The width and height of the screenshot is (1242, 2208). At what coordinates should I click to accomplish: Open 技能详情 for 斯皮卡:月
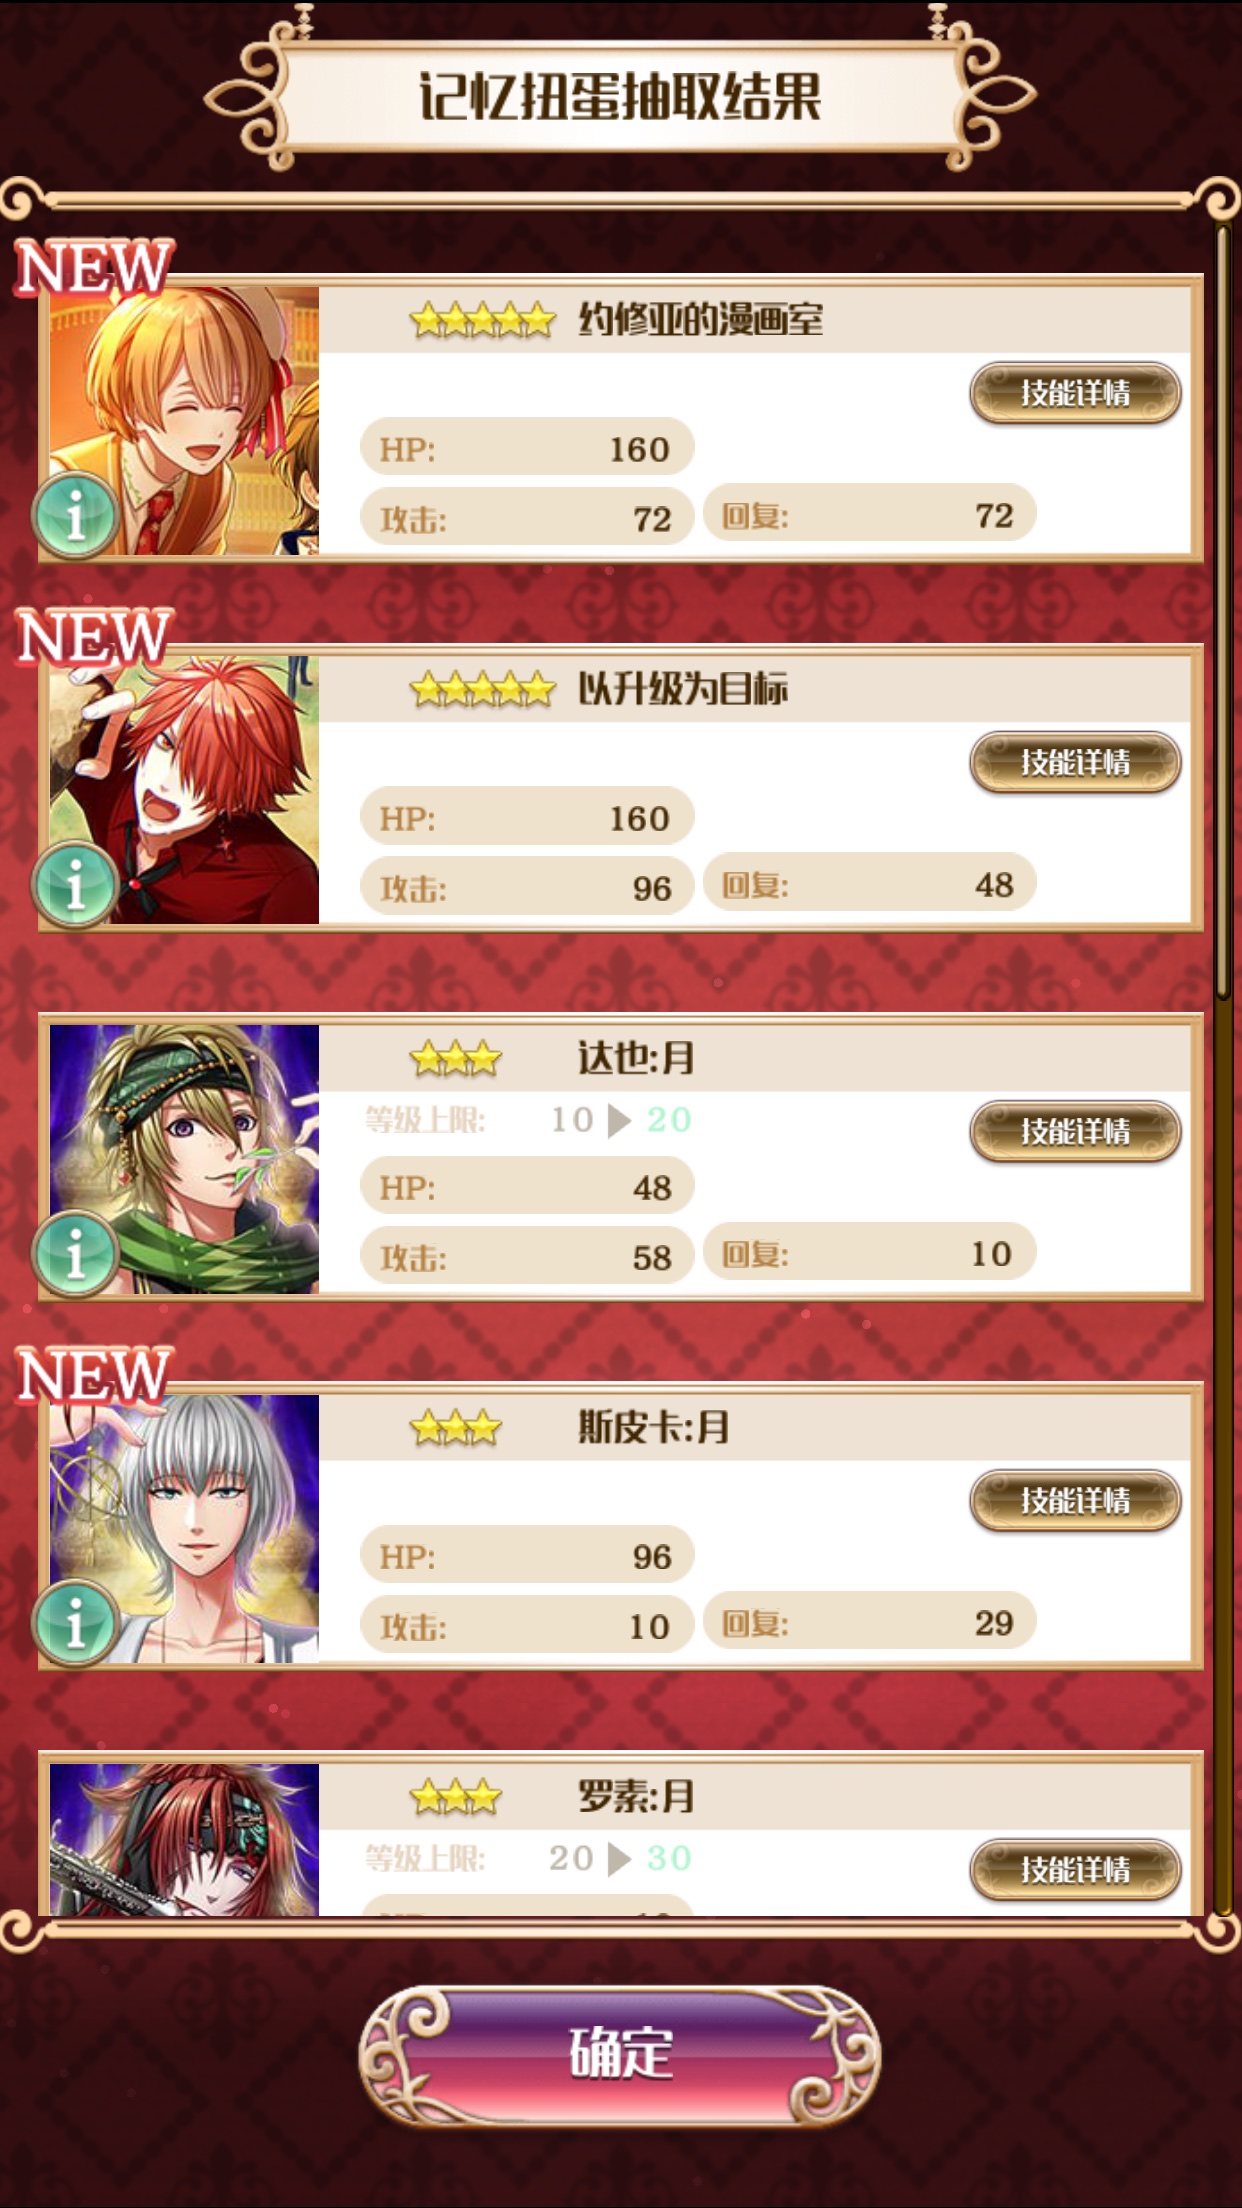point(1075,1500)
